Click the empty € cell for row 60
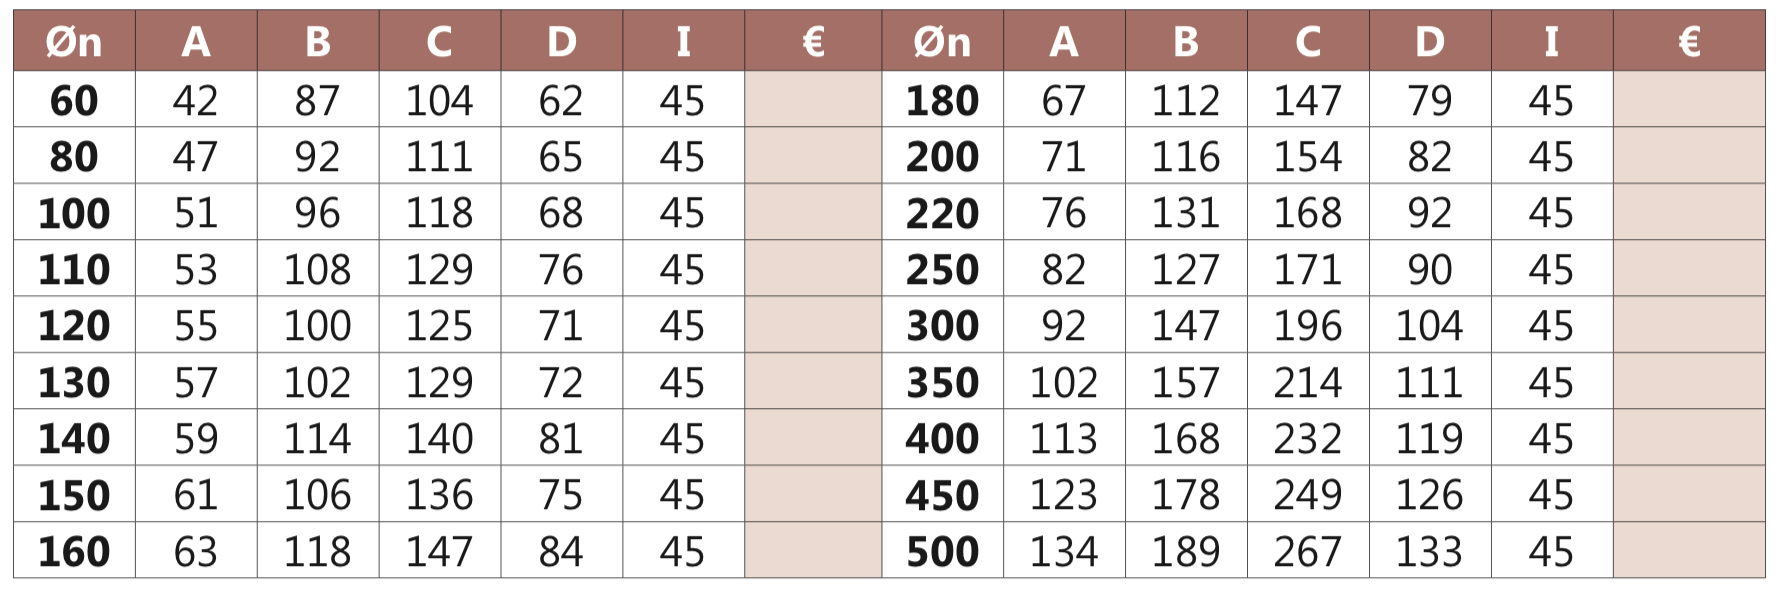The width and height of the screenshot is (1784, 594). click(x=813, y=99)
